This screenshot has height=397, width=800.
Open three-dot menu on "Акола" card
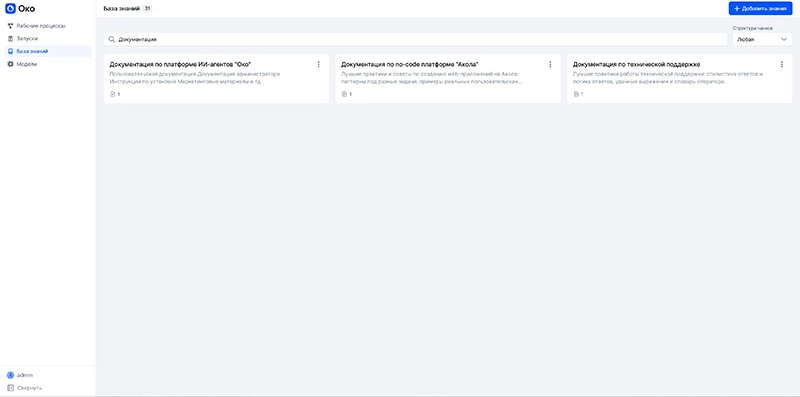point(550,64)
